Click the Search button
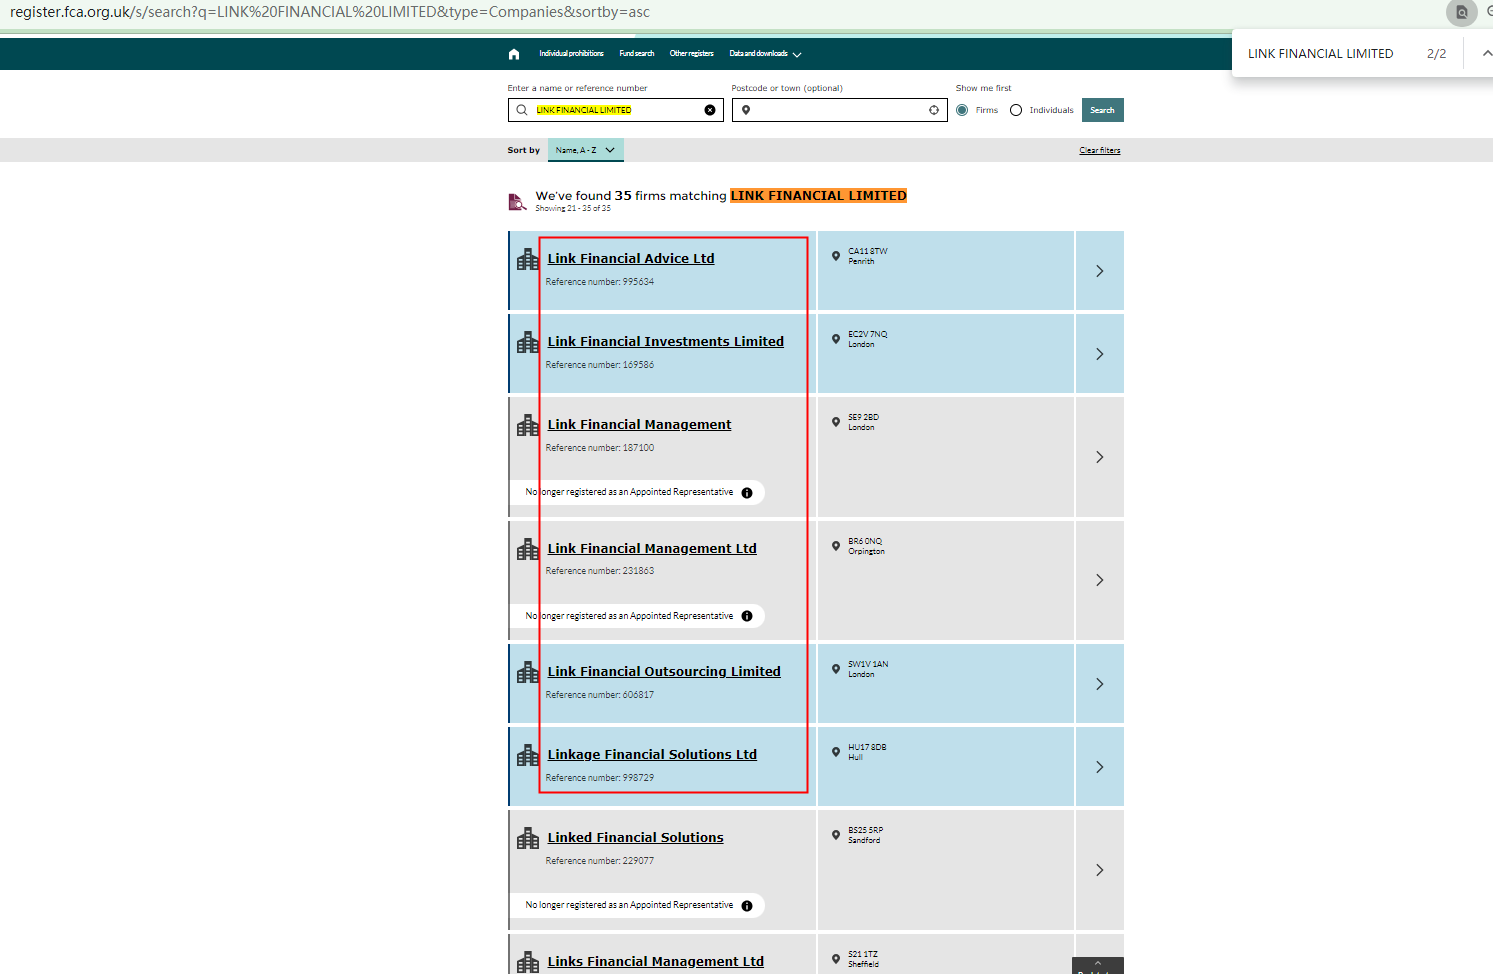Screen dimensions: 1493x974 coord(1103,110)
